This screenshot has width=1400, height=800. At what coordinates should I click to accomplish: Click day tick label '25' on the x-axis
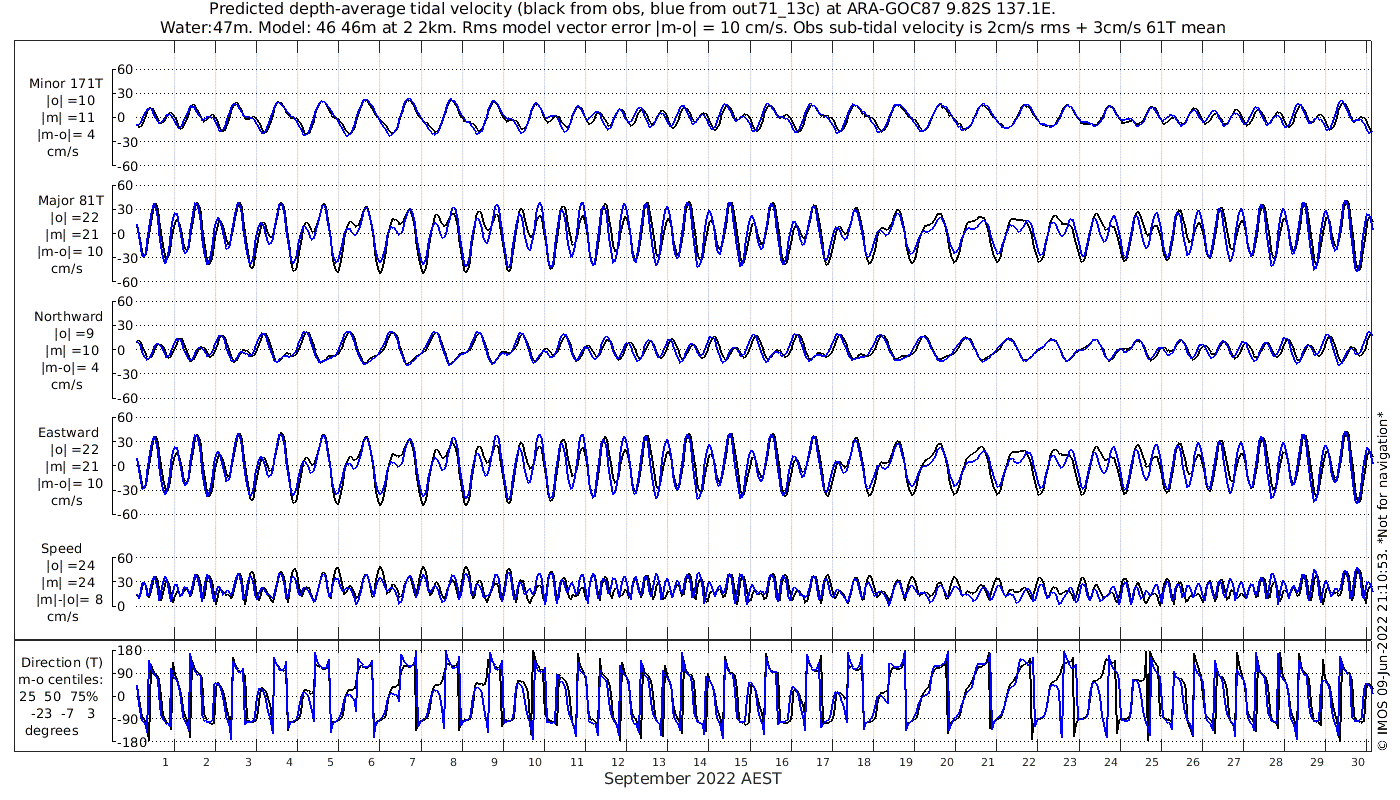[1152, 762]
